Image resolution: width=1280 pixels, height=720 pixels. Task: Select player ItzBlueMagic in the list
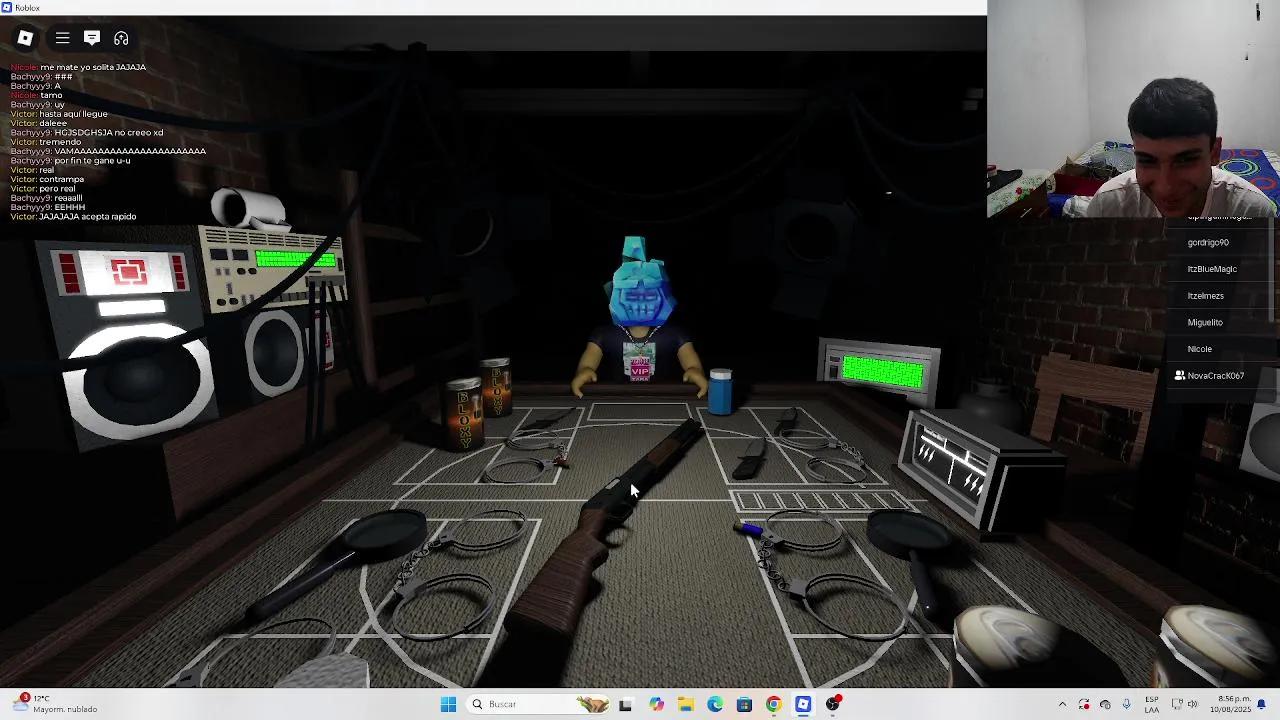point(1212,269)
